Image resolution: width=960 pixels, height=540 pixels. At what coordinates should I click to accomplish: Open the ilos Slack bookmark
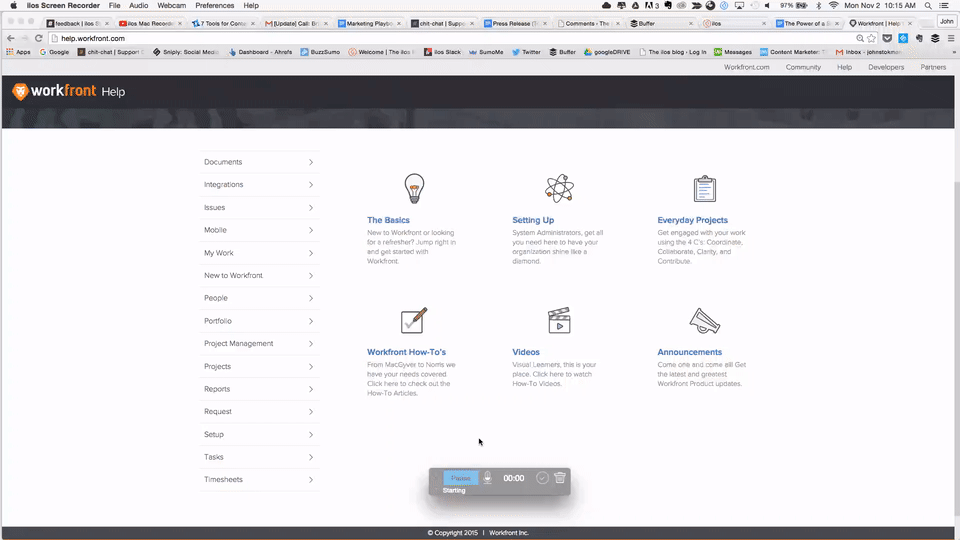pos(442,52)
